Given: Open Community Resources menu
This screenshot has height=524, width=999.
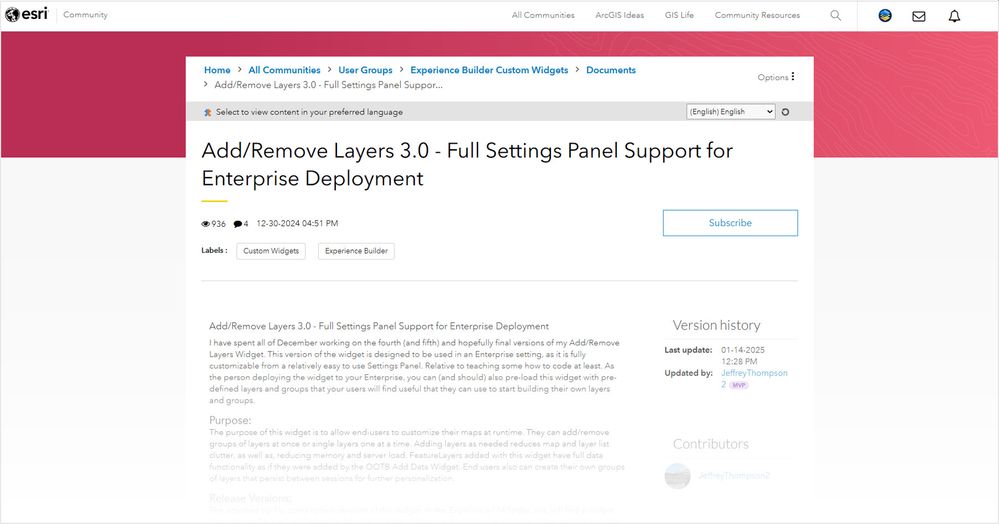Looking at the screenshot, I should click(x=757, y=15).
